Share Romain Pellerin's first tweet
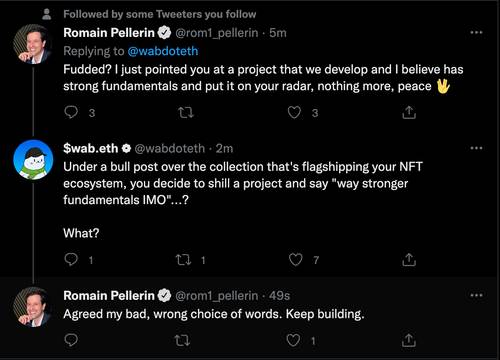Image resolution: width=500 pixels, height=360 pixels. (x=409, y=113)
